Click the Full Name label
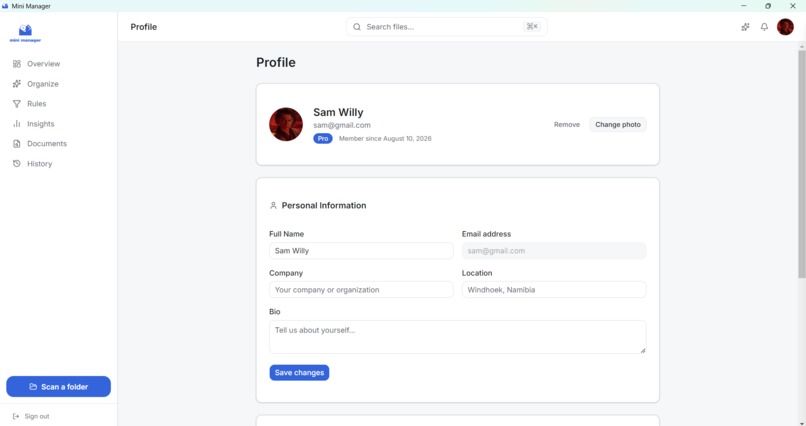The image size is (806, 426). pyautogui.click(x=286, y=234)
